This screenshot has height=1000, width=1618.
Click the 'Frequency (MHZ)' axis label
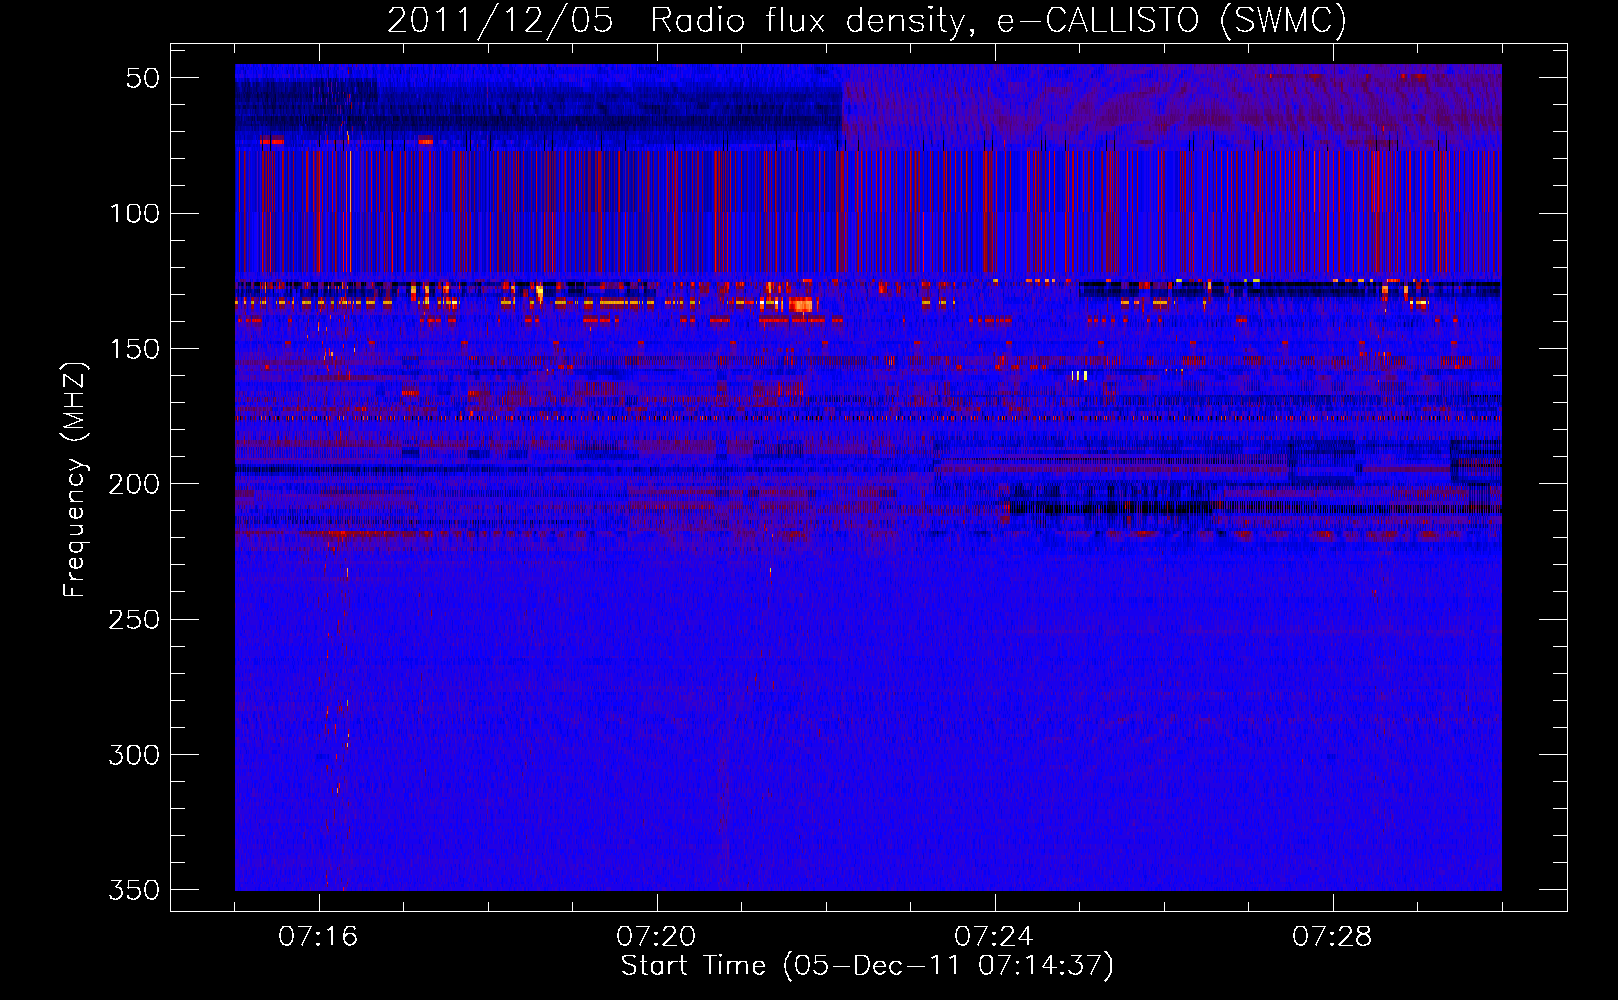(75, 479)
